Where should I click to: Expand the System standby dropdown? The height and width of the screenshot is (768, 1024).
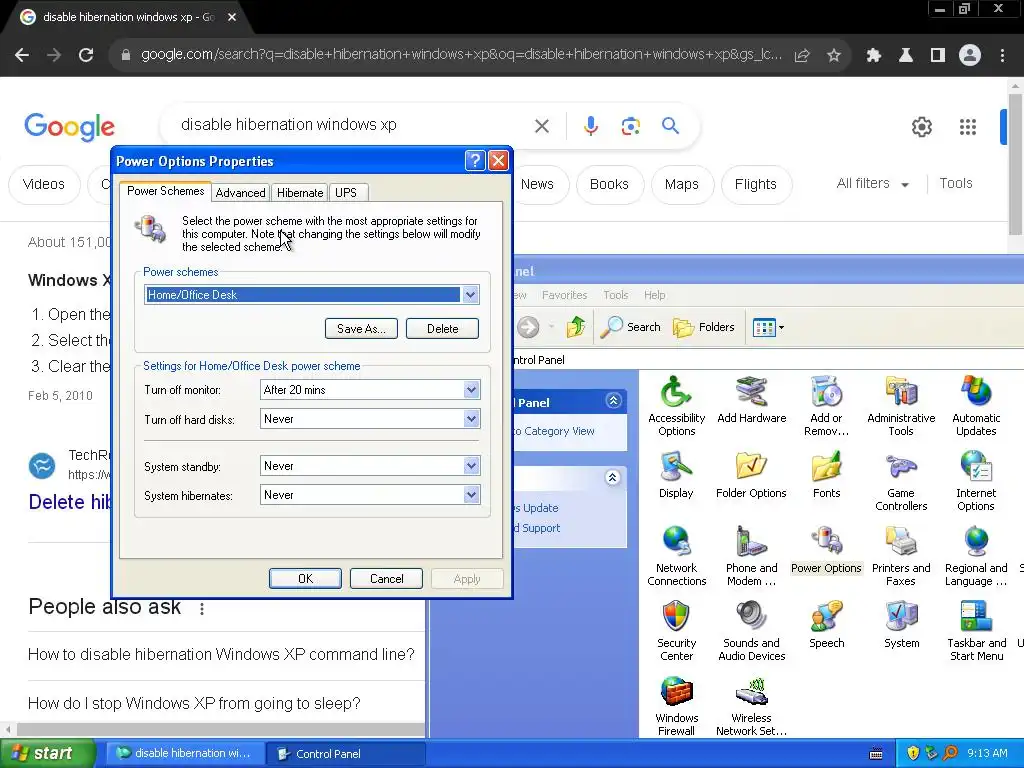[x=471, y=466]
